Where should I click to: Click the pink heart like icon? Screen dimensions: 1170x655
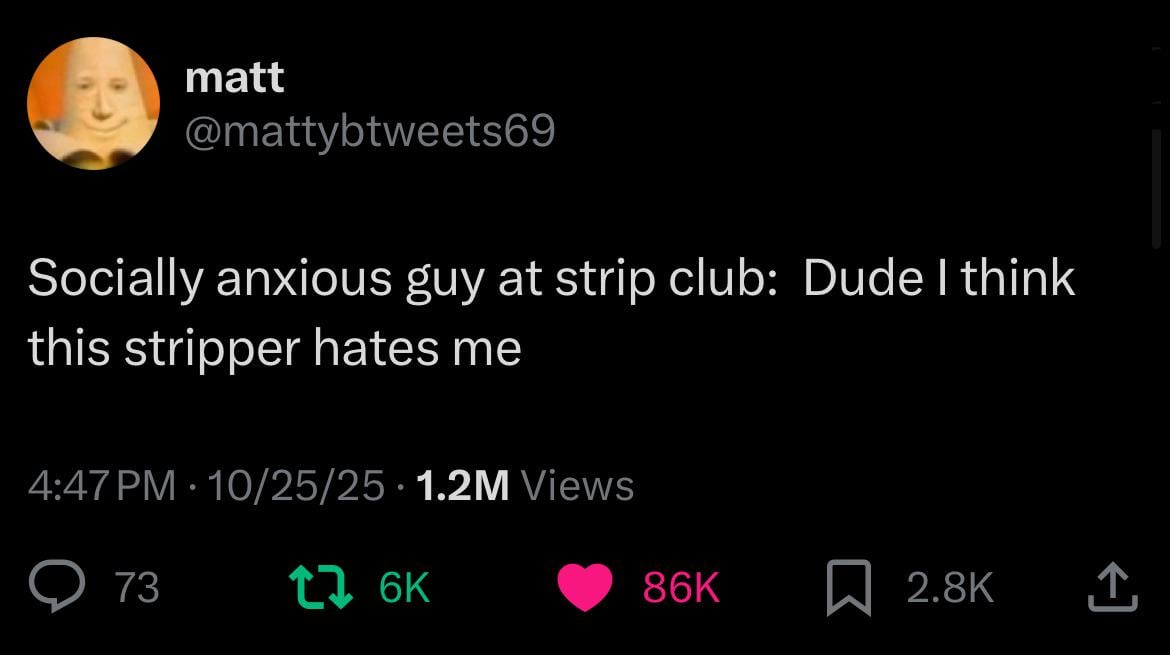(x=585, y=587)
